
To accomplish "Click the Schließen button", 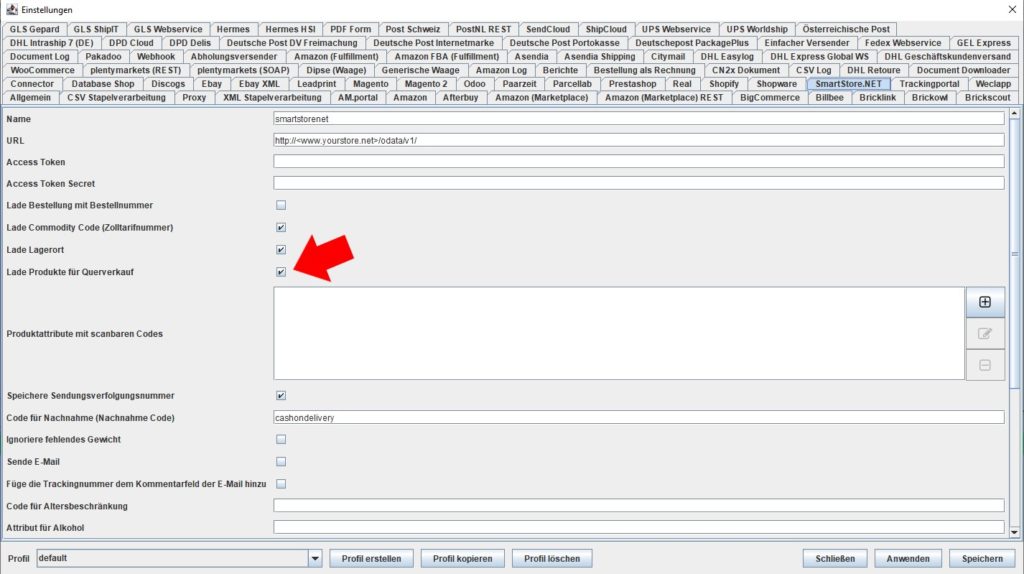I will (835, 558).
